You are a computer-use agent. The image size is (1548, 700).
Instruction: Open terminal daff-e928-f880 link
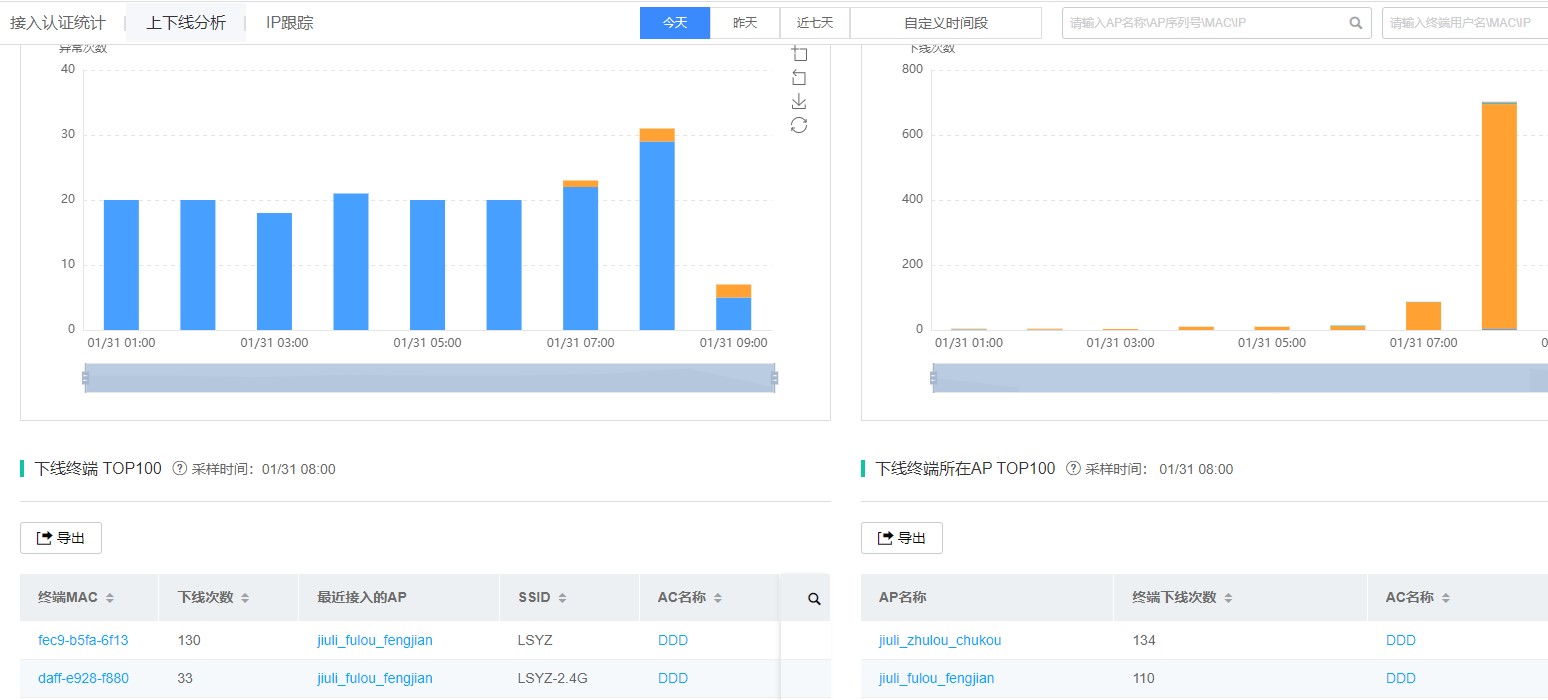[x=83, y=678]
